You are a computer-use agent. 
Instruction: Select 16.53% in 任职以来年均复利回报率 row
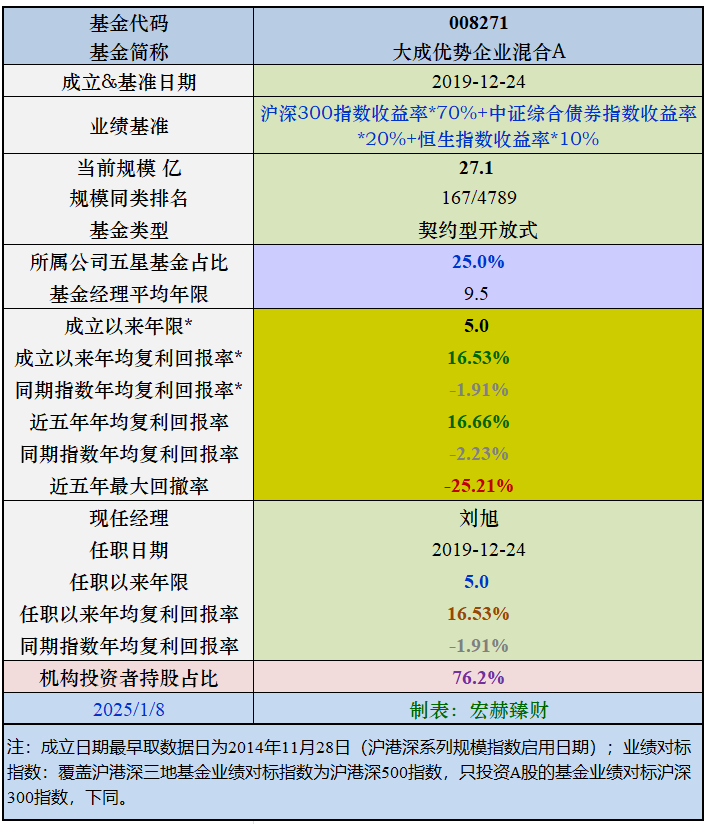click(478, 614)
